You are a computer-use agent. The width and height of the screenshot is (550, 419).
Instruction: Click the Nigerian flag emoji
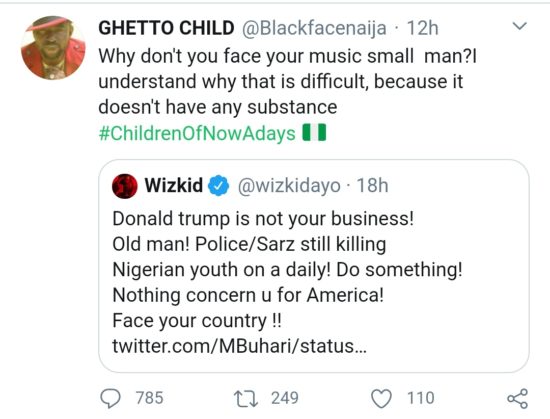314,133
